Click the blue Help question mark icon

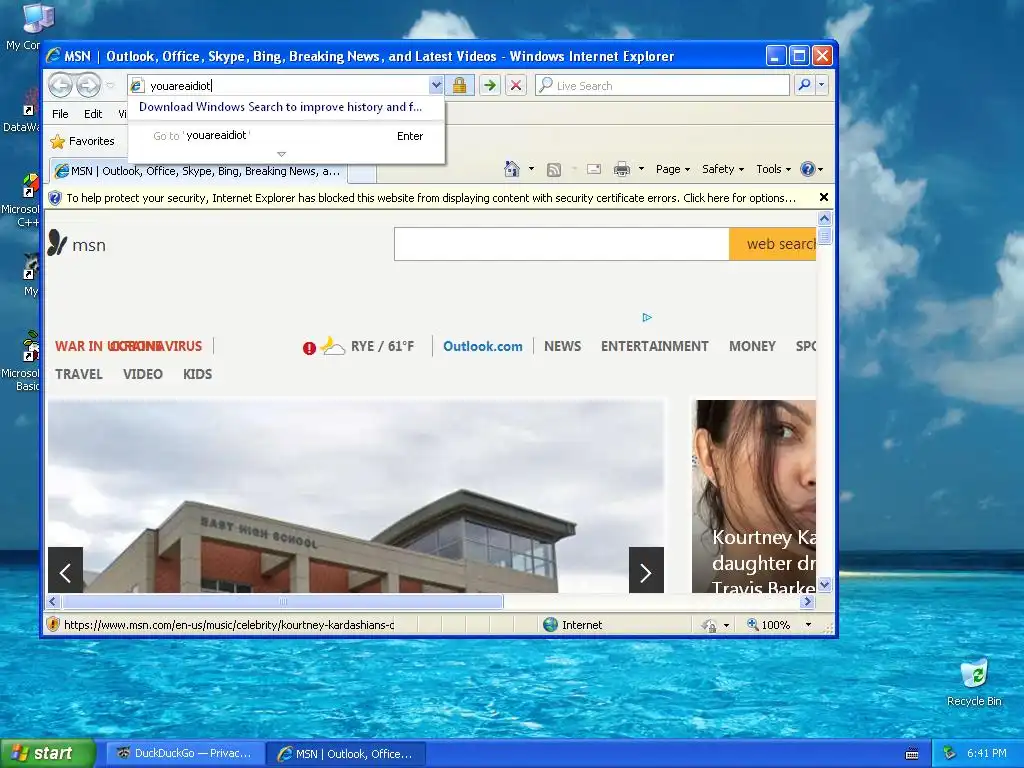coord(808,169)
